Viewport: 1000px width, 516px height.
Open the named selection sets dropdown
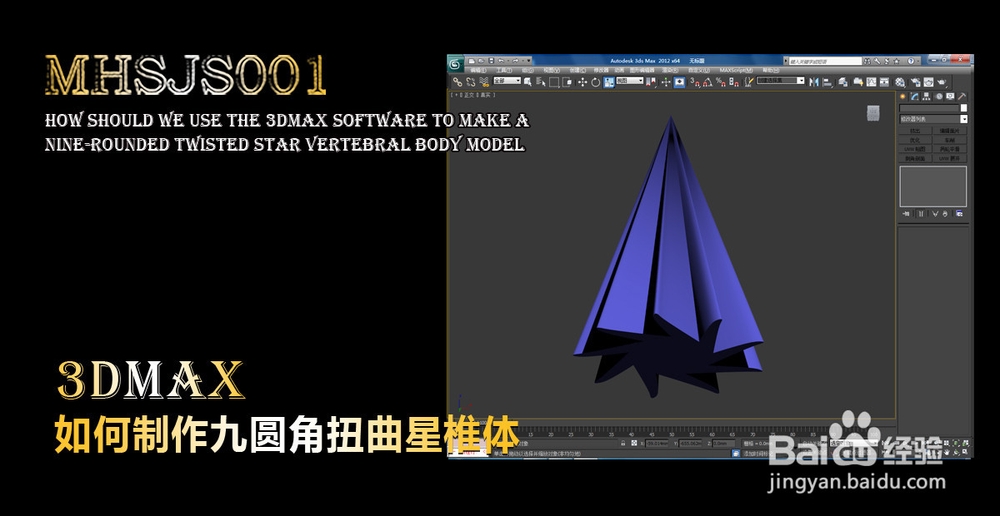(781, 80)
